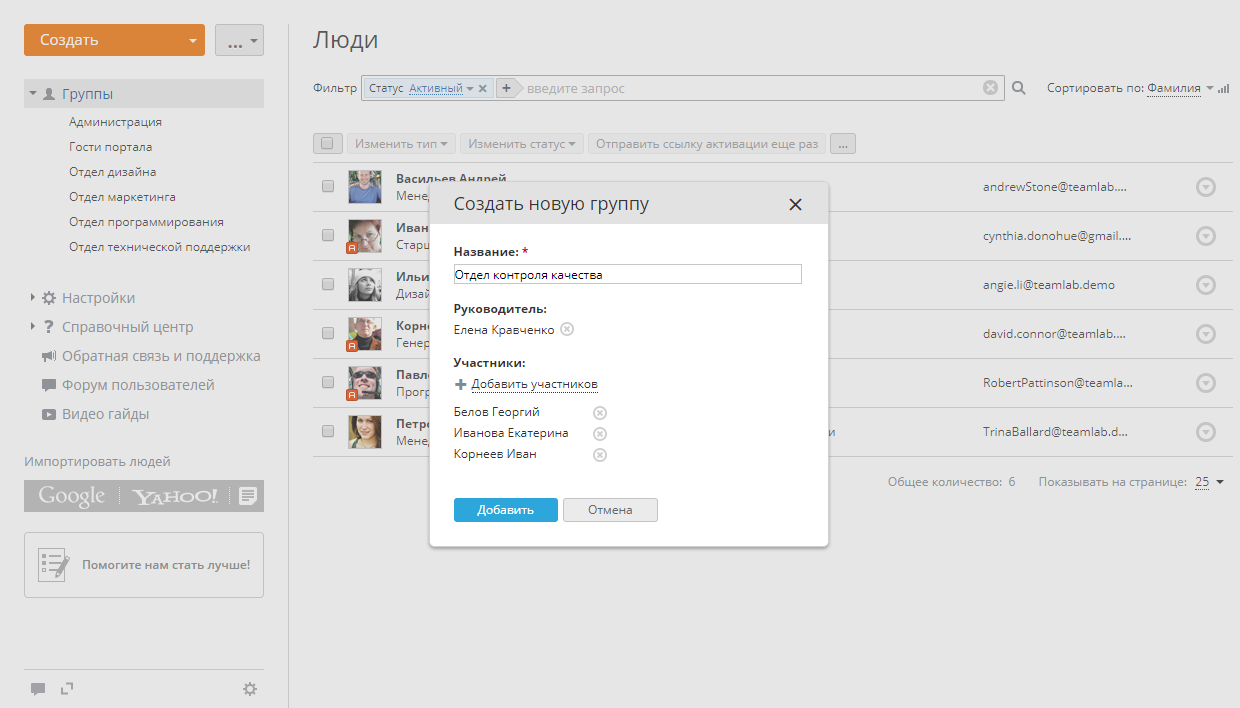Clear the filter with the x icon
Viewport: 1240px width, 708px height.
(x=990, y=88)
